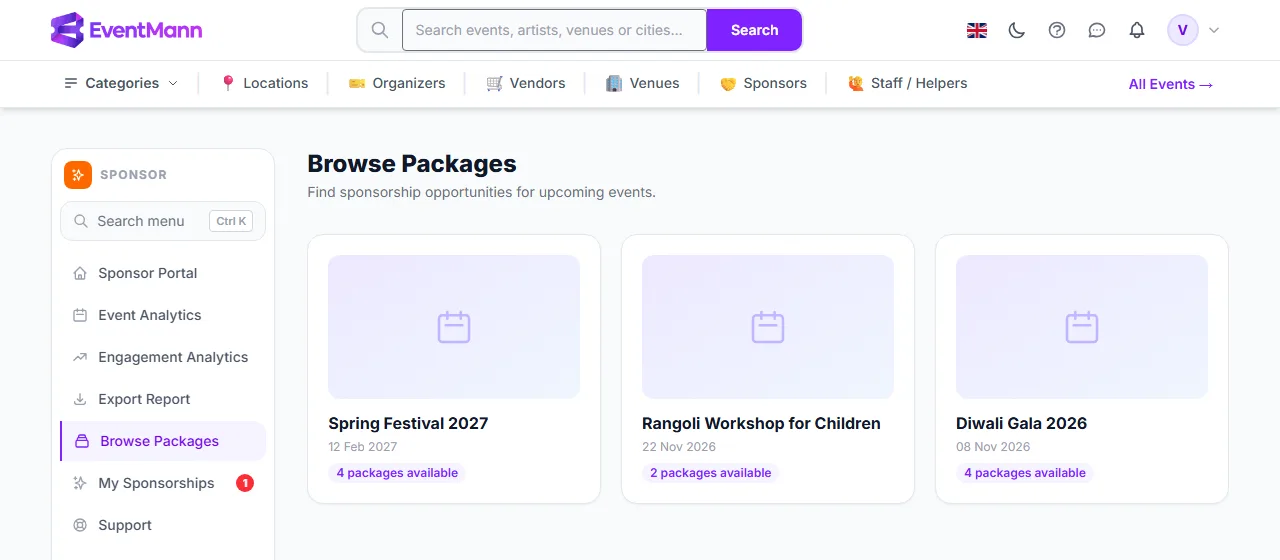1280x560 pixels.
Task: Open Spring Festival 2027 title
Action: [x=408, y=423]
